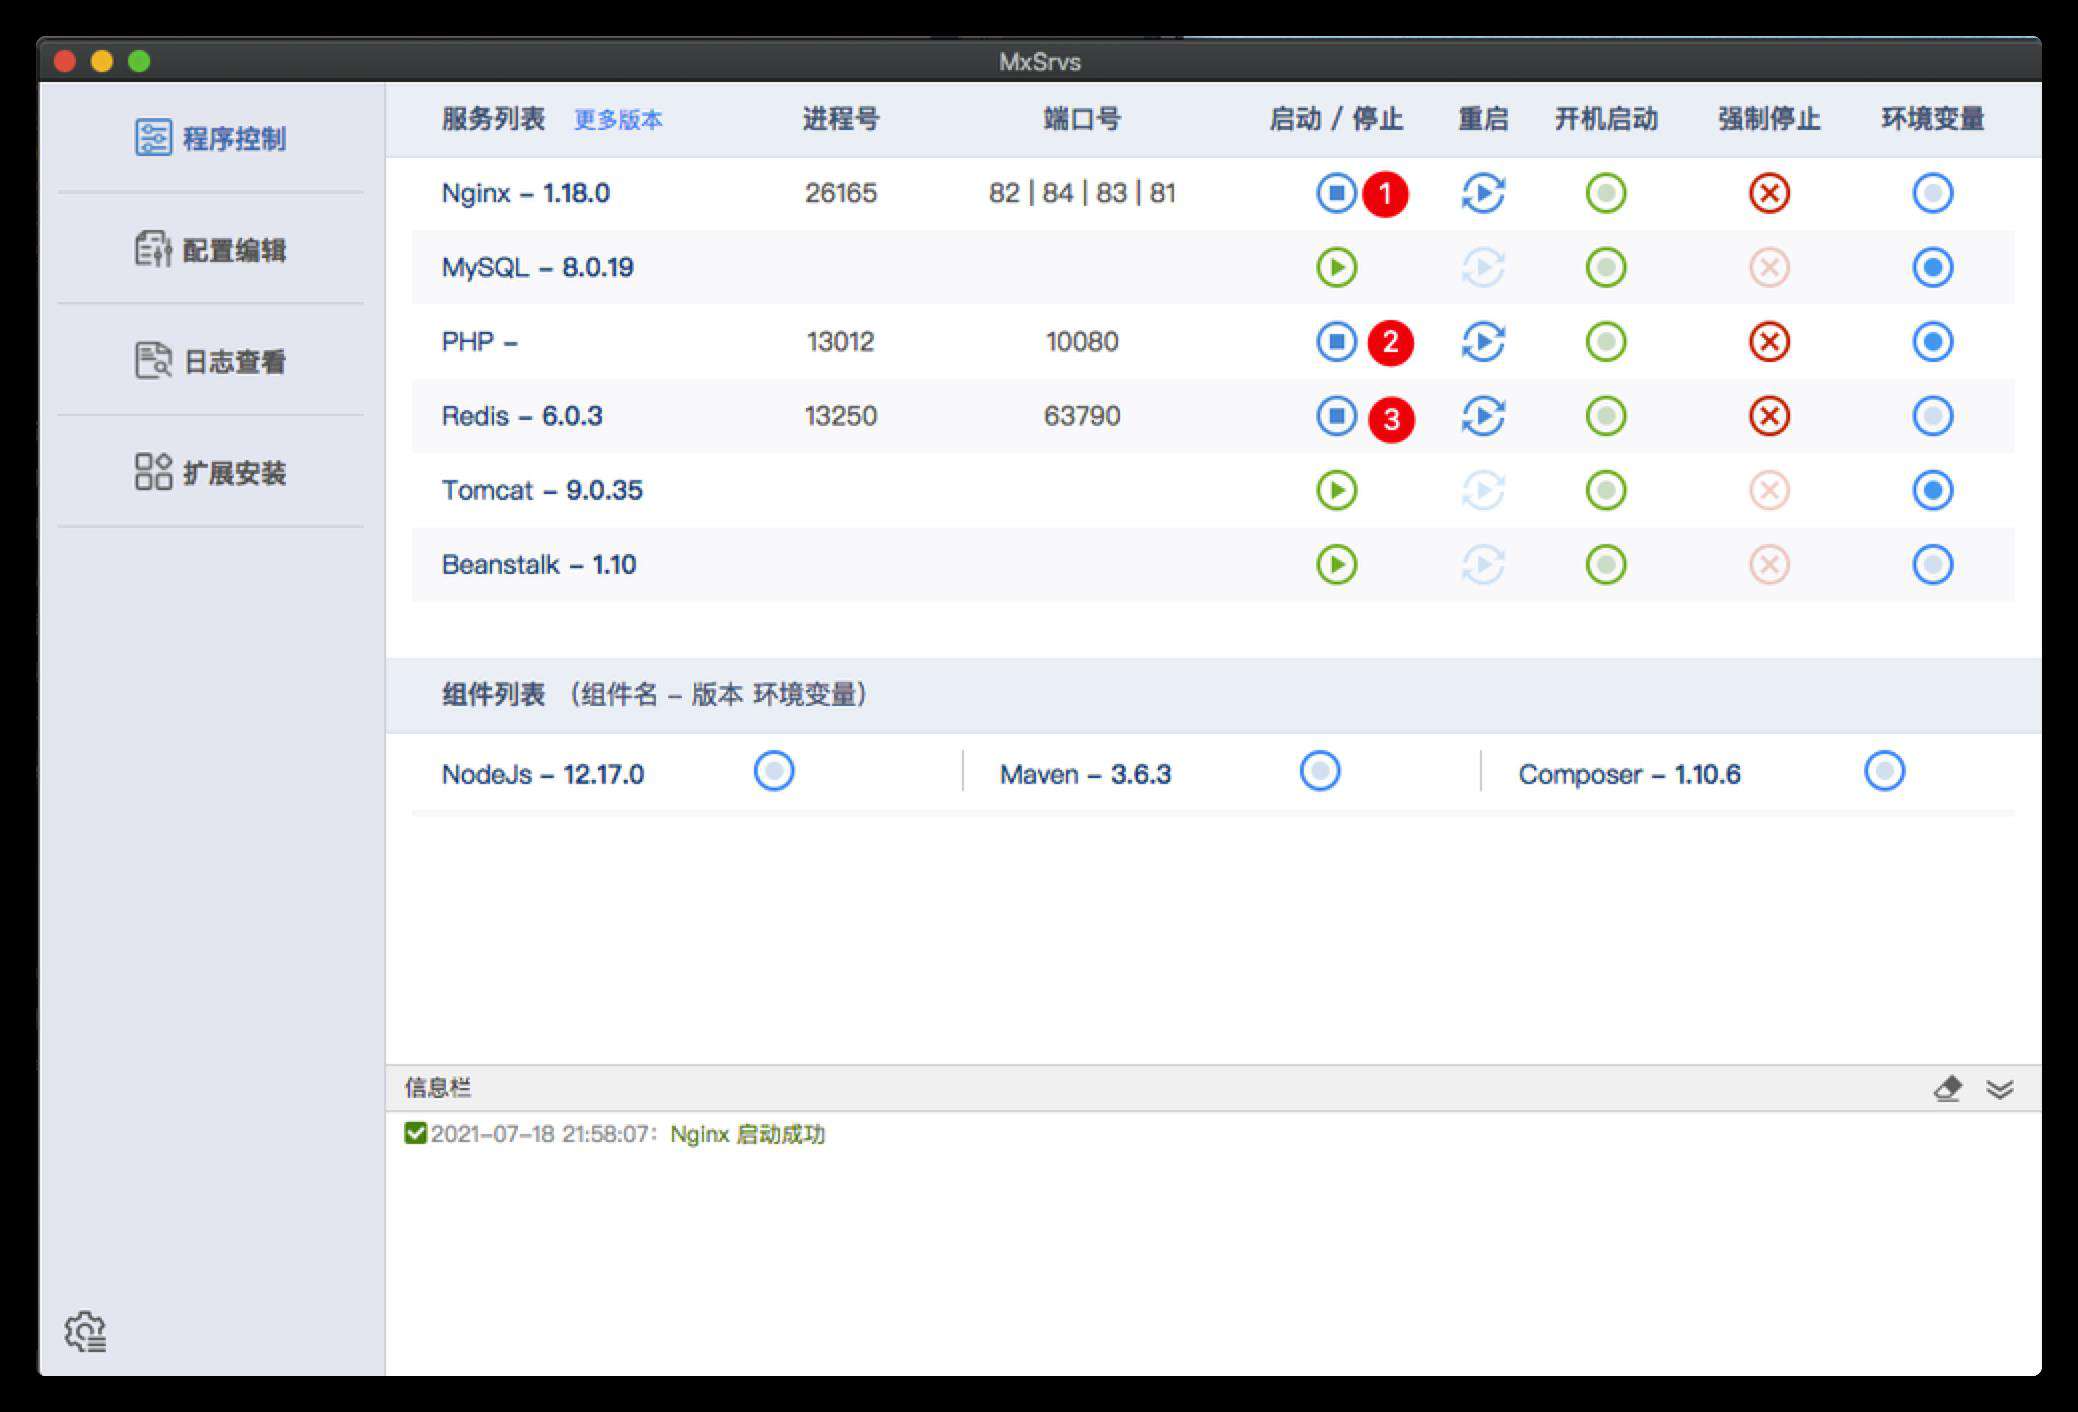Start the Tomcat service
2078x1412 pixels.
point(1336,490)
